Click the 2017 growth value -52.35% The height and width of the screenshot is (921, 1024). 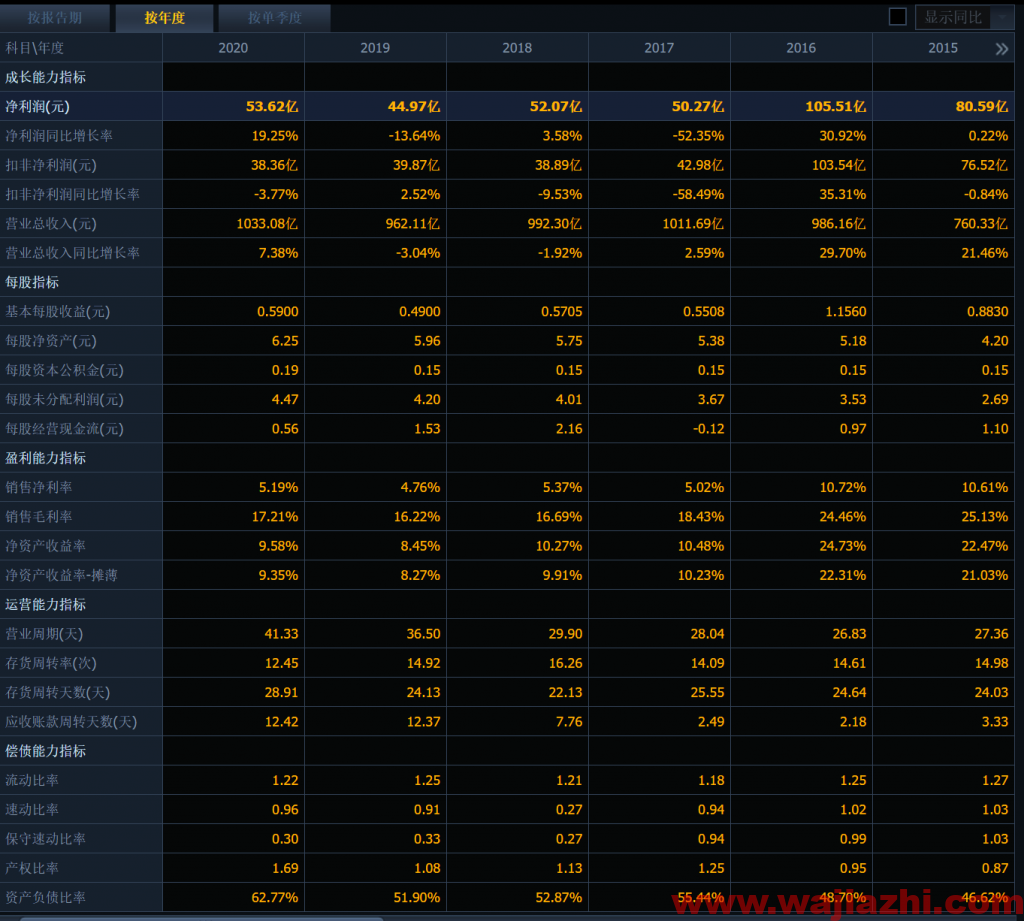[x=698, y=136]
